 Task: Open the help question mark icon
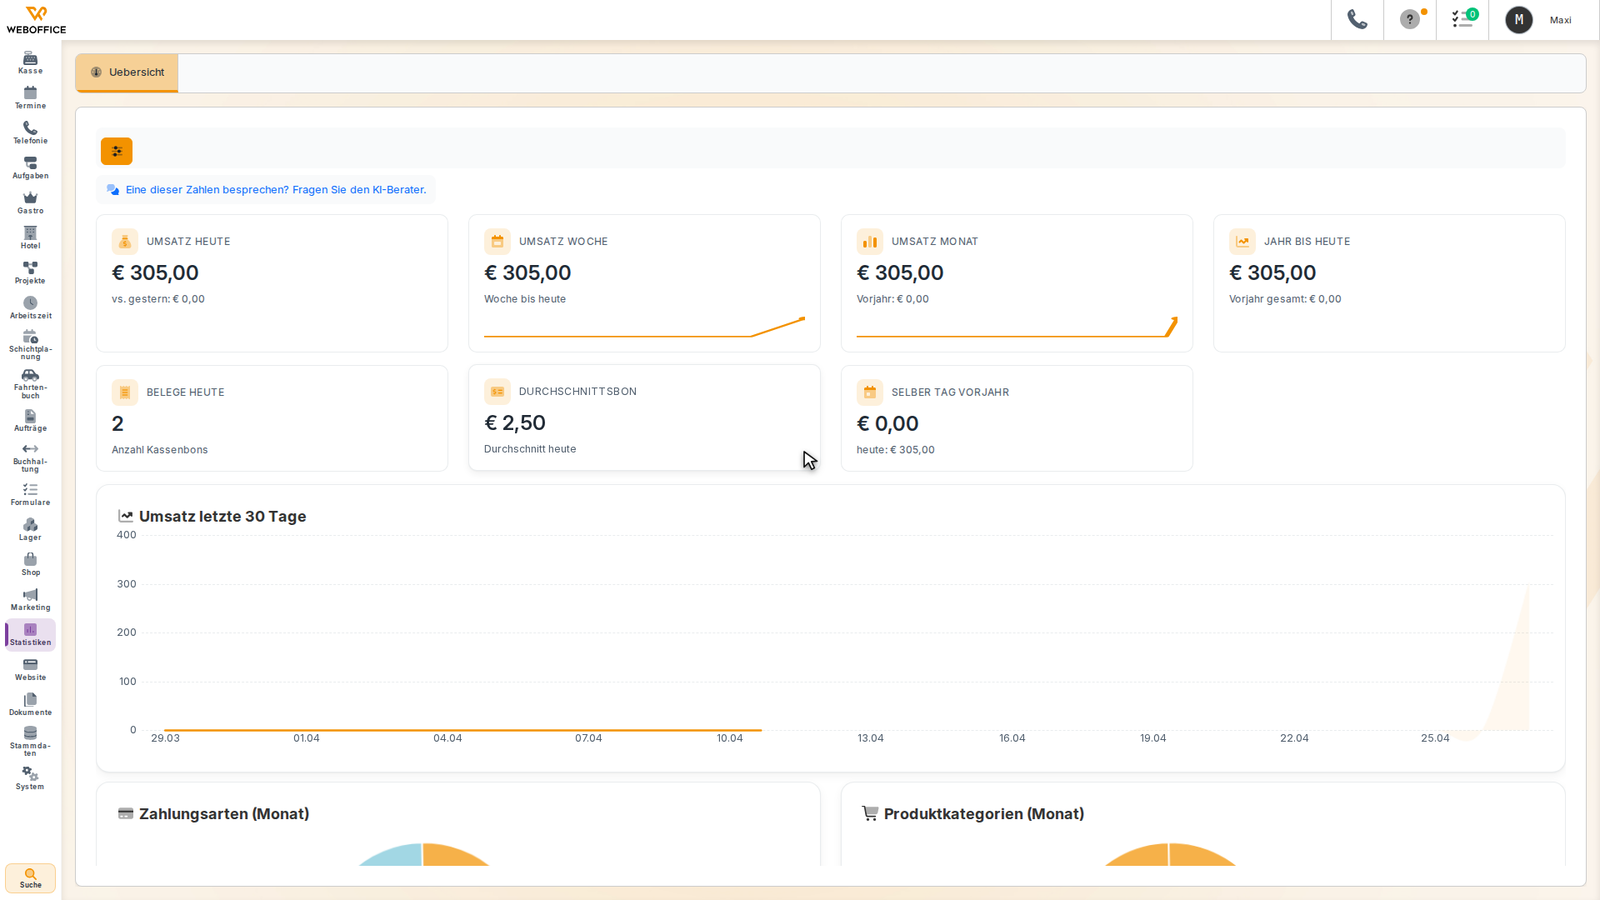[1410, 20]
